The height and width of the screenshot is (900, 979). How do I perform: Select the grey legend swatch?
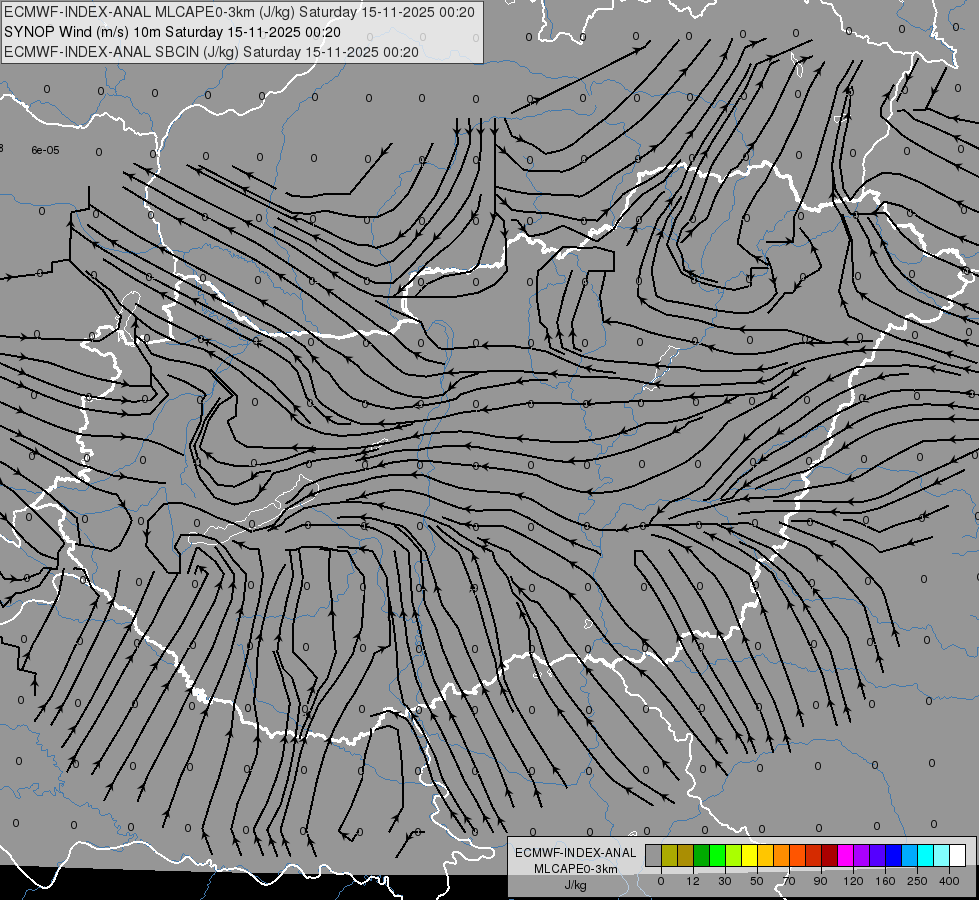click(653, 855)
